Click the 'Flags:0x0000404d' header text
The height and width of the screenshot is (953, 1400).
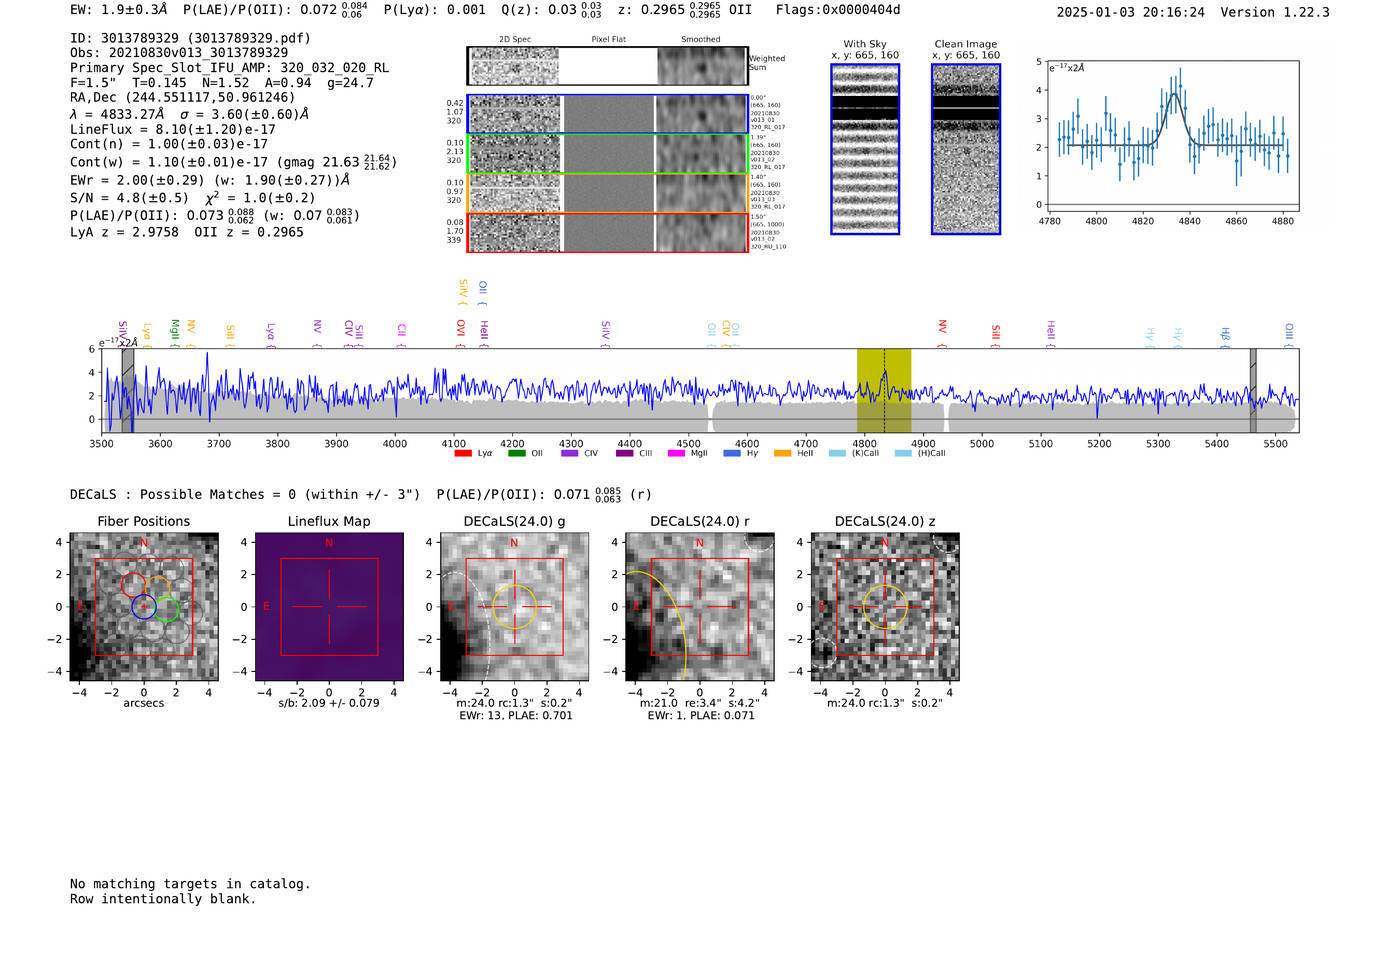(838, 10)
